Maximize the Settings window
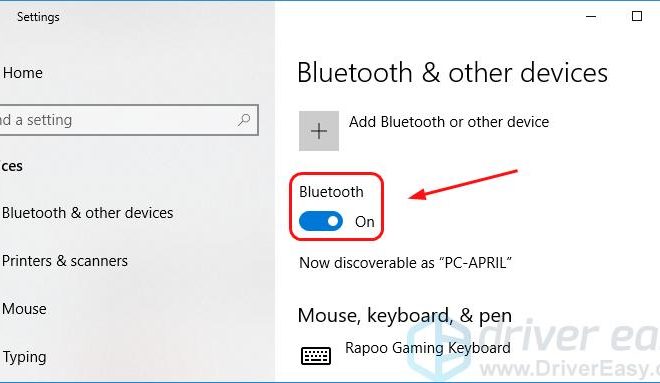The image size is (660, 383). coord(636,16)
